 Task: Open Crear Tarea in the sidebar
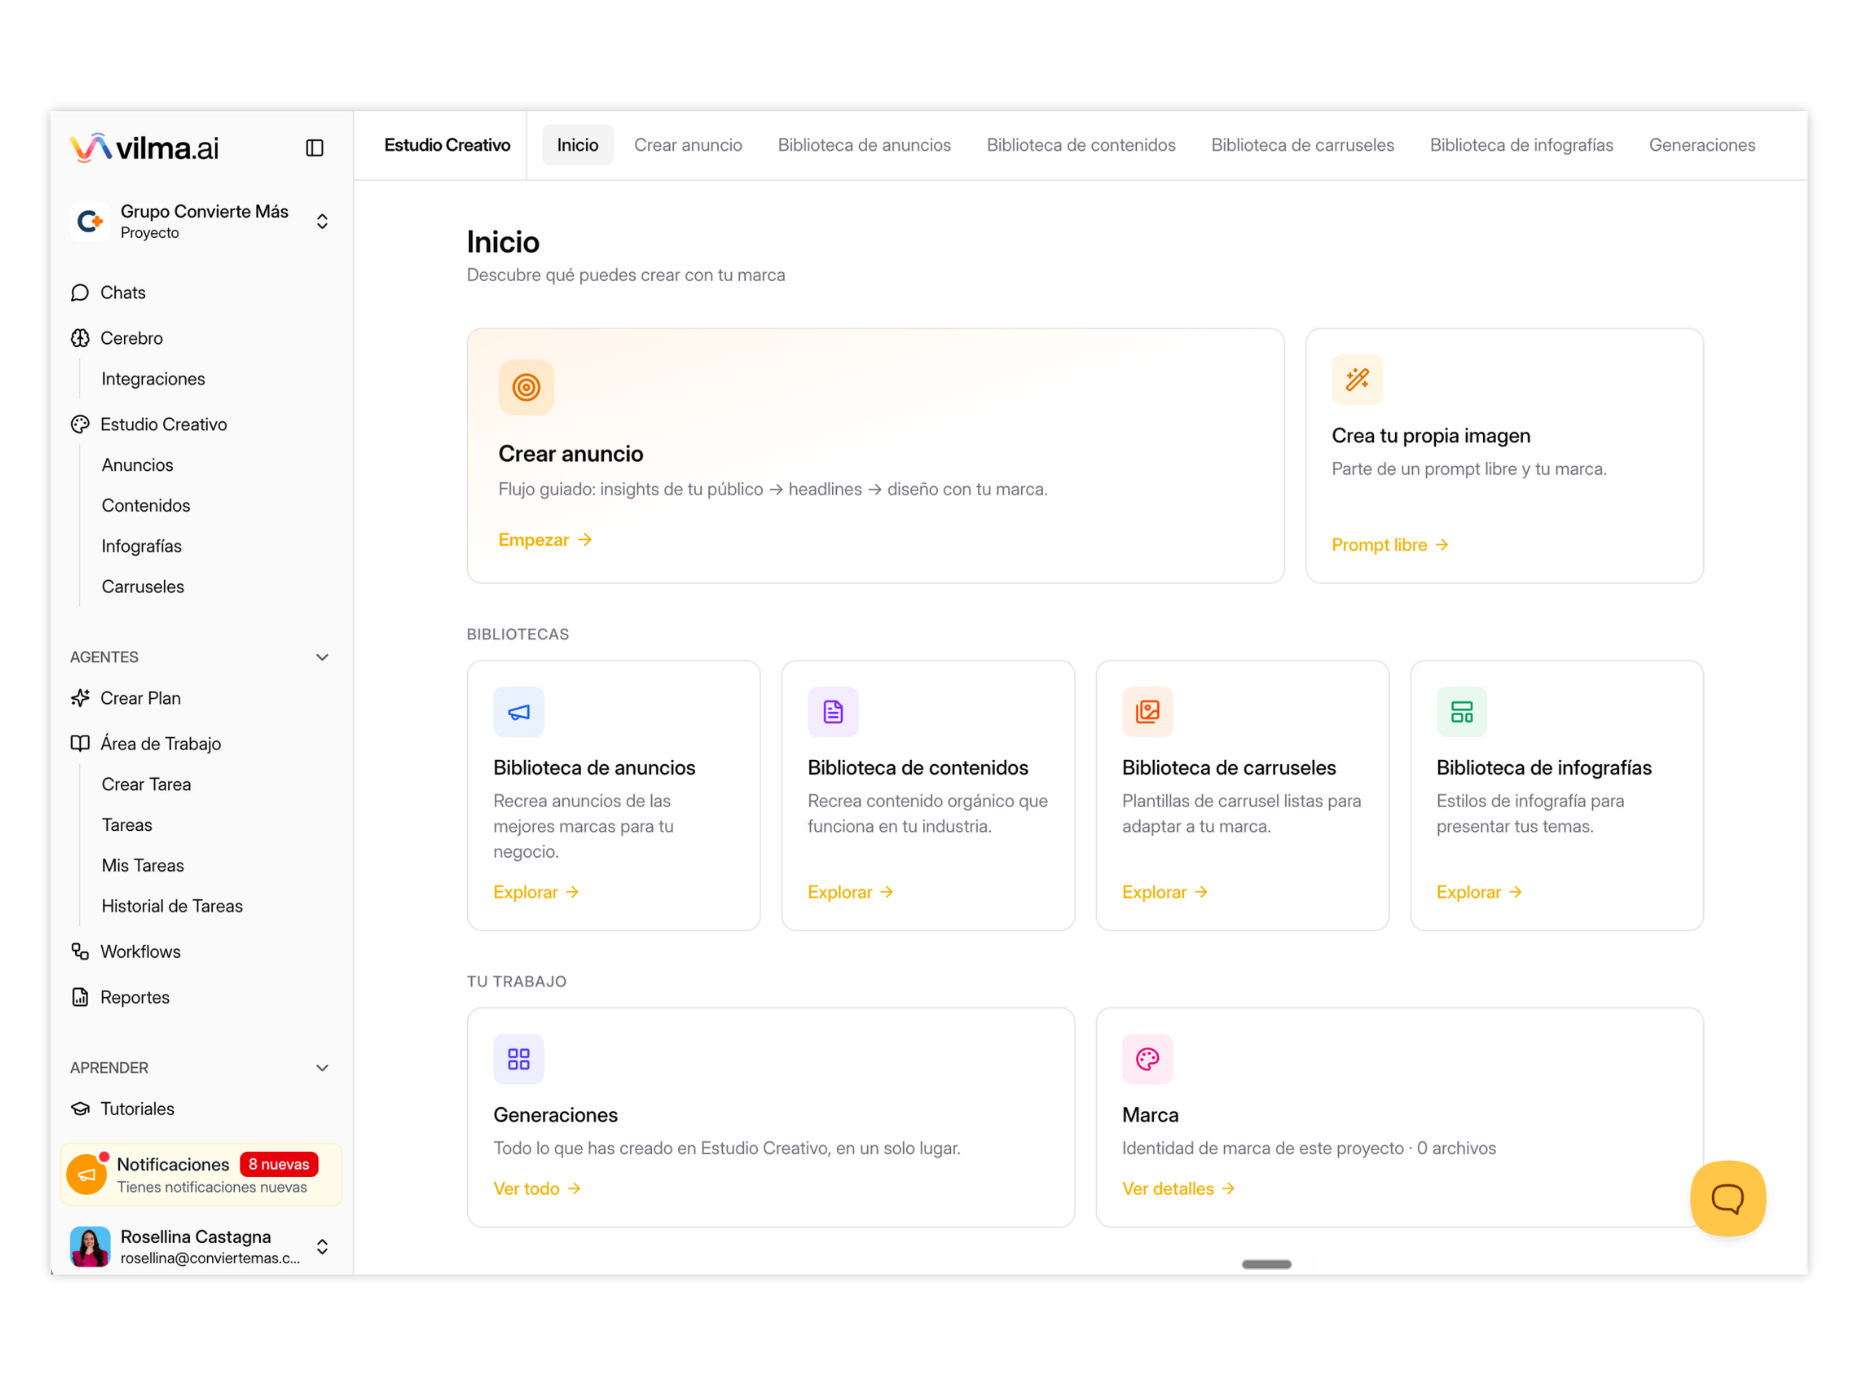click(146, 784)
